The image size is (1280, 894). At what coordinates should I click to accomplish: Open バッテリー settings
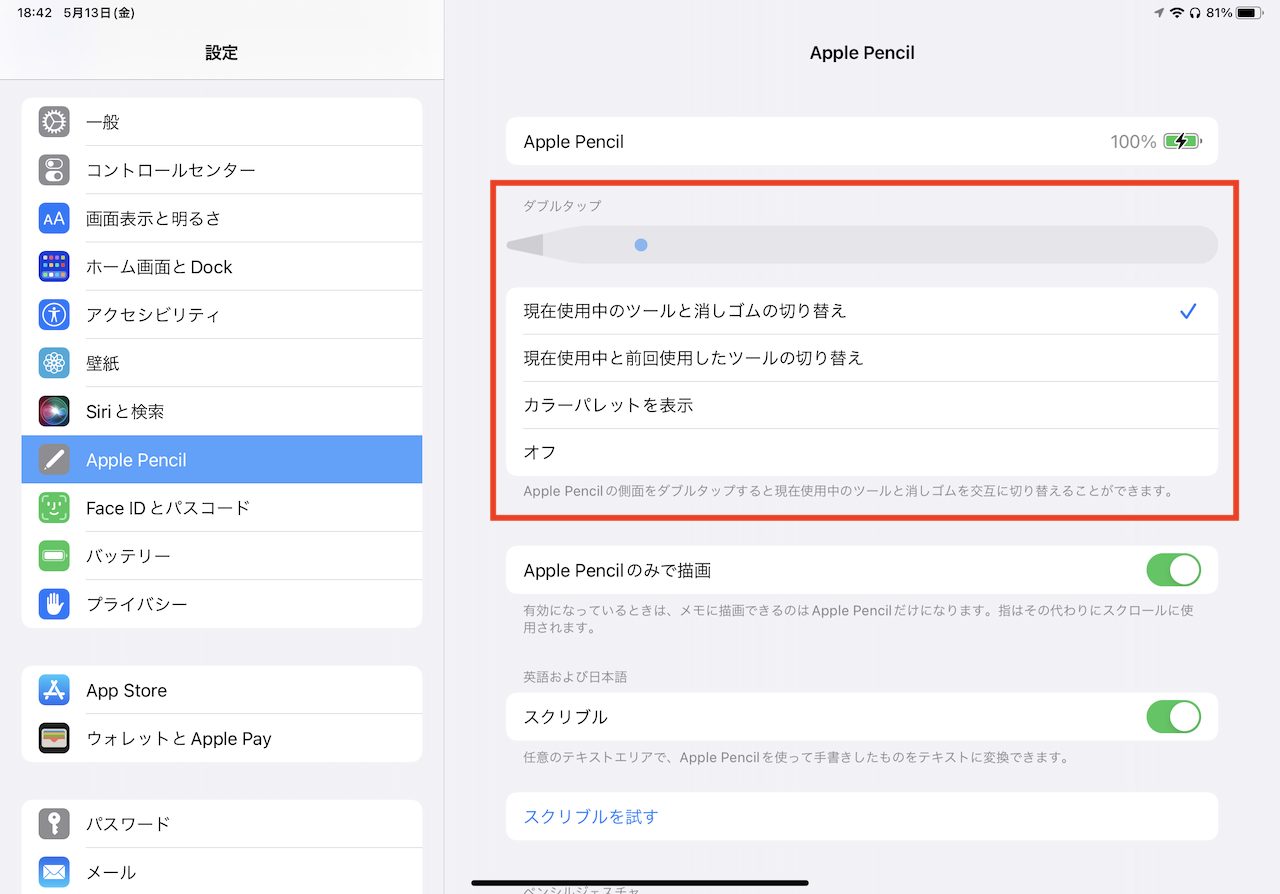[x=222, y=556]
